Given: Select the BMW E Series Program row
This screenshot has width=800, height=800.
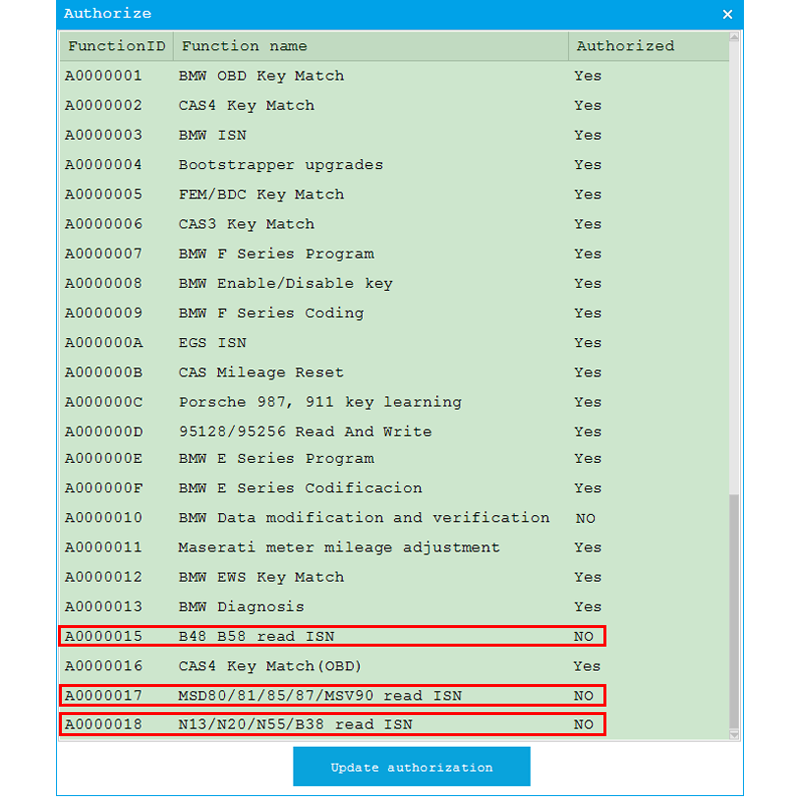Looking at the screenshot, I should 394,459.
